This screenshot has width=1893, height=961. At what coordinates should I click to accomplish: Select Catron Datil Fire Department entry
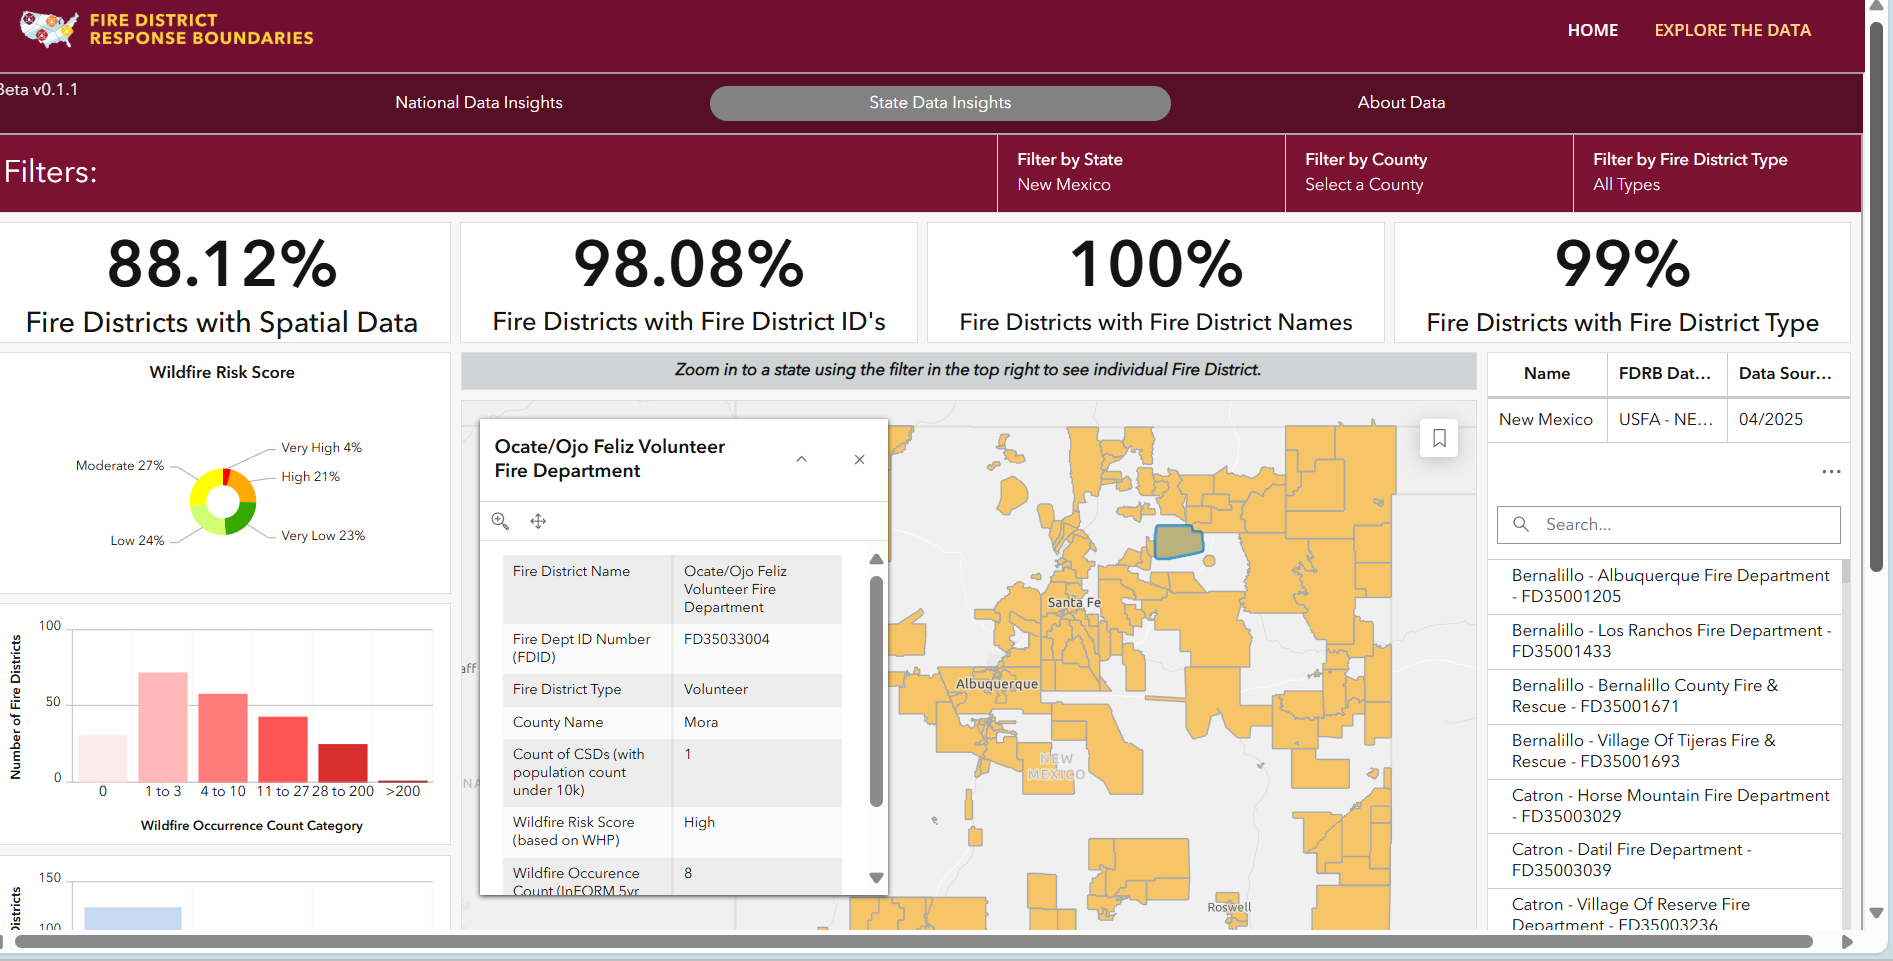click(1665, 860)
